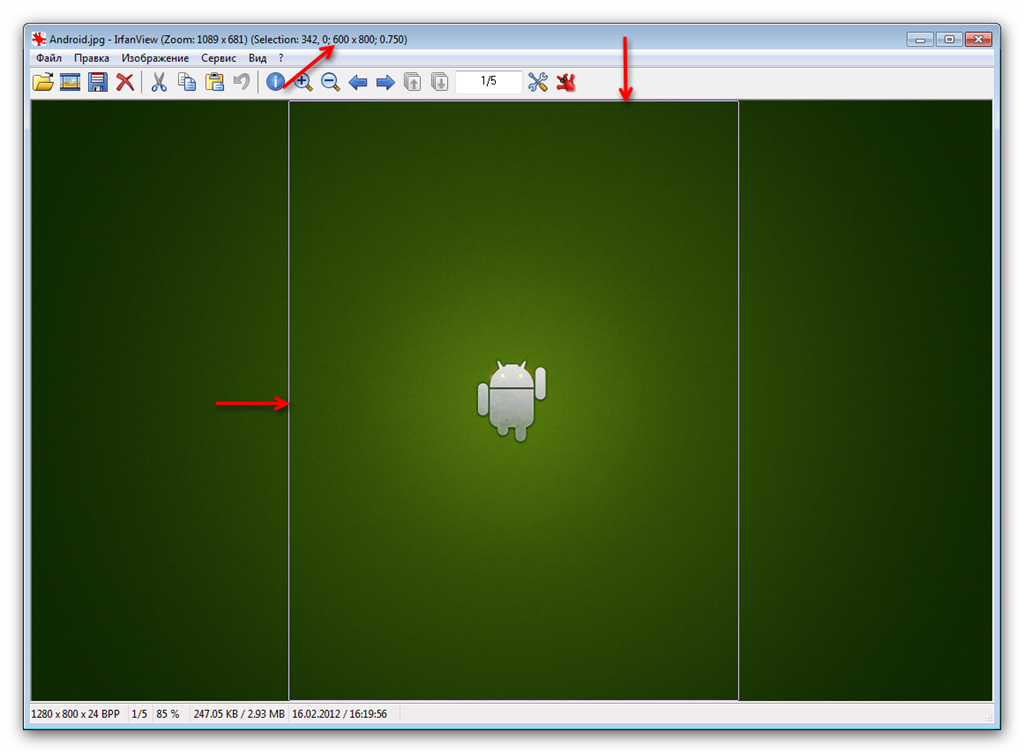Click the Android robot in the image
Screen dimensions: 1024x753
coord(511,400)
